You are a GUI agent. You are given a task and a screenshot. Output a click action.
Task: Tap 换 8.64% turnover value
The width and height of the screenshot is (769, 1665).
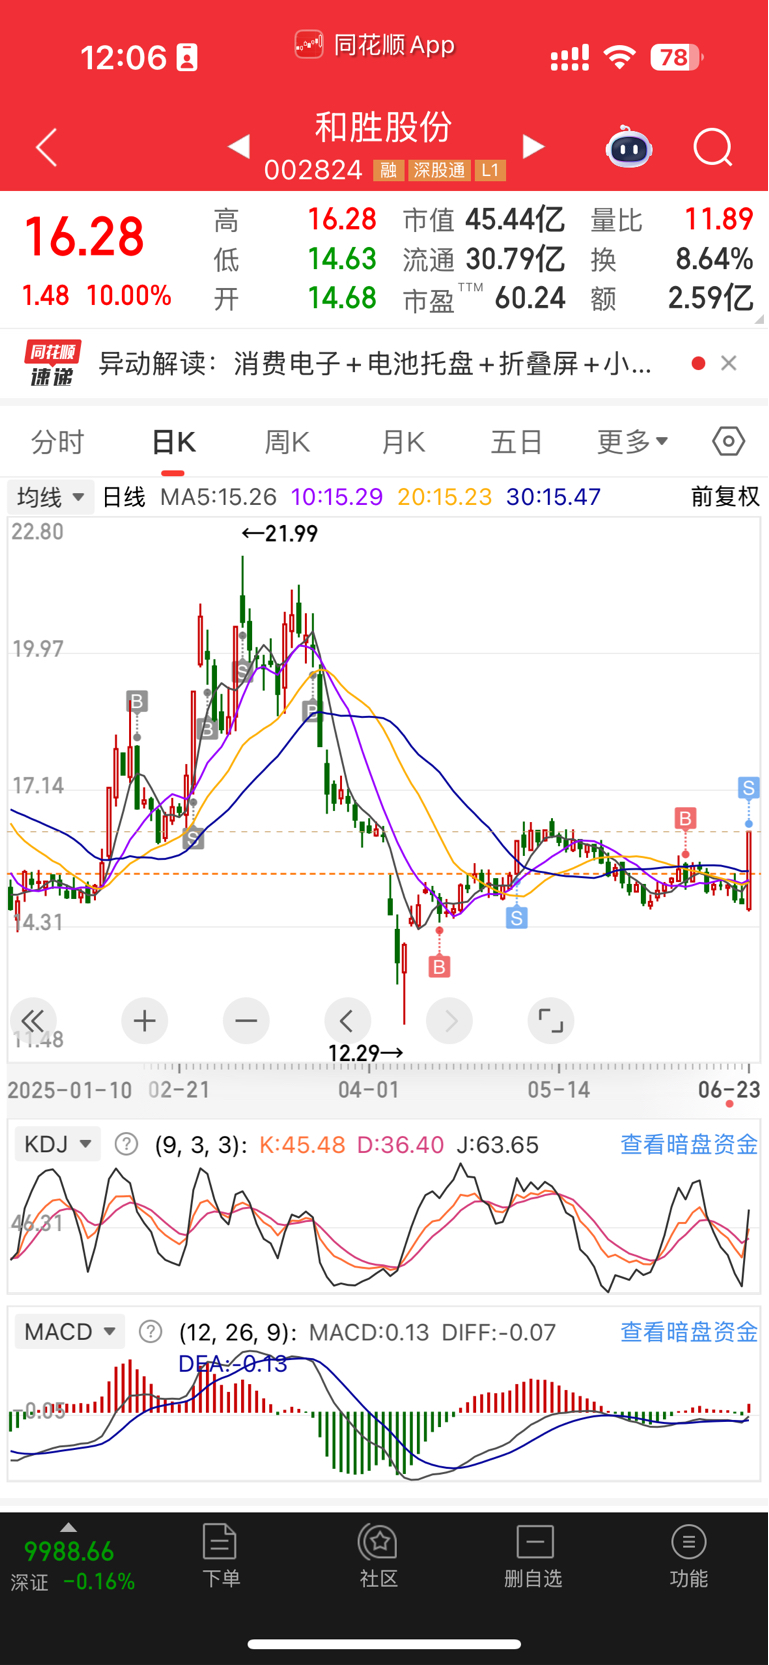[x=714, y=259]
